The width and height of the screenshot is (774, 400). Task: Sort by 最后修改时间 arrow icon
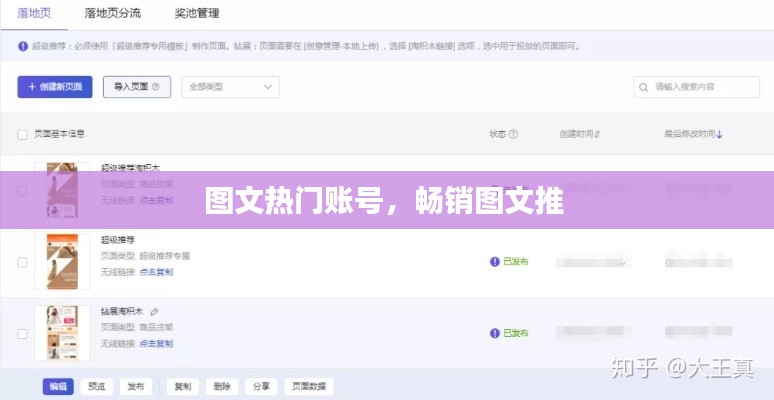coord(719,134)
